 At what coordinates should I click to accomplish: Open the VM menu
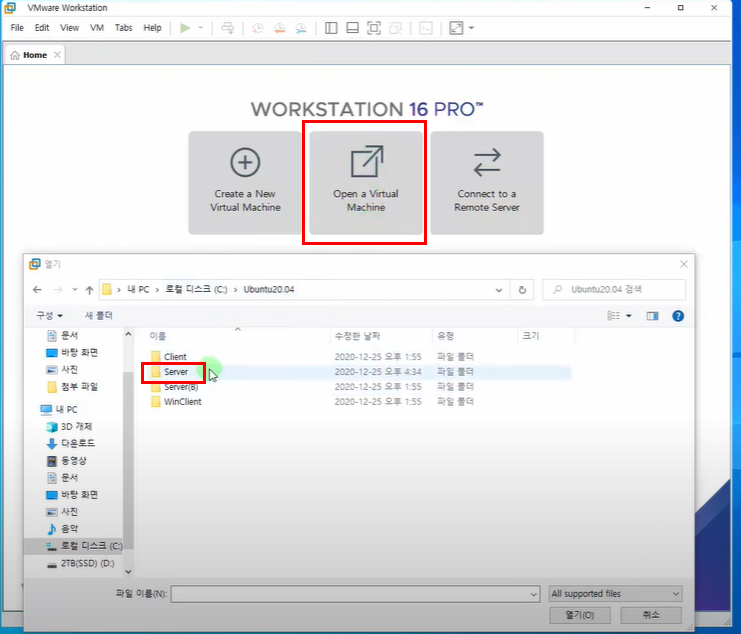(x=97, y=28)
